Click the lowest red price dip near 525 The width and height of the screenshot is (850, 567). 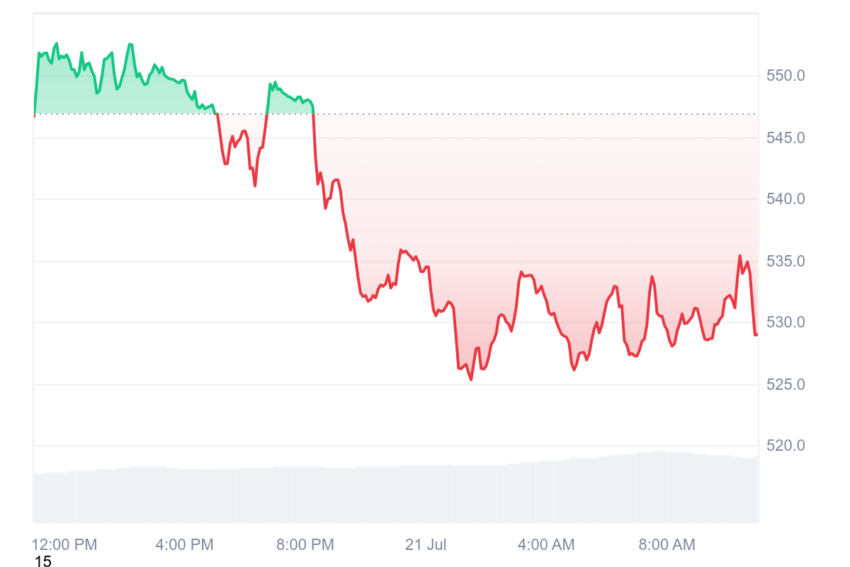[x=471, y=379]
